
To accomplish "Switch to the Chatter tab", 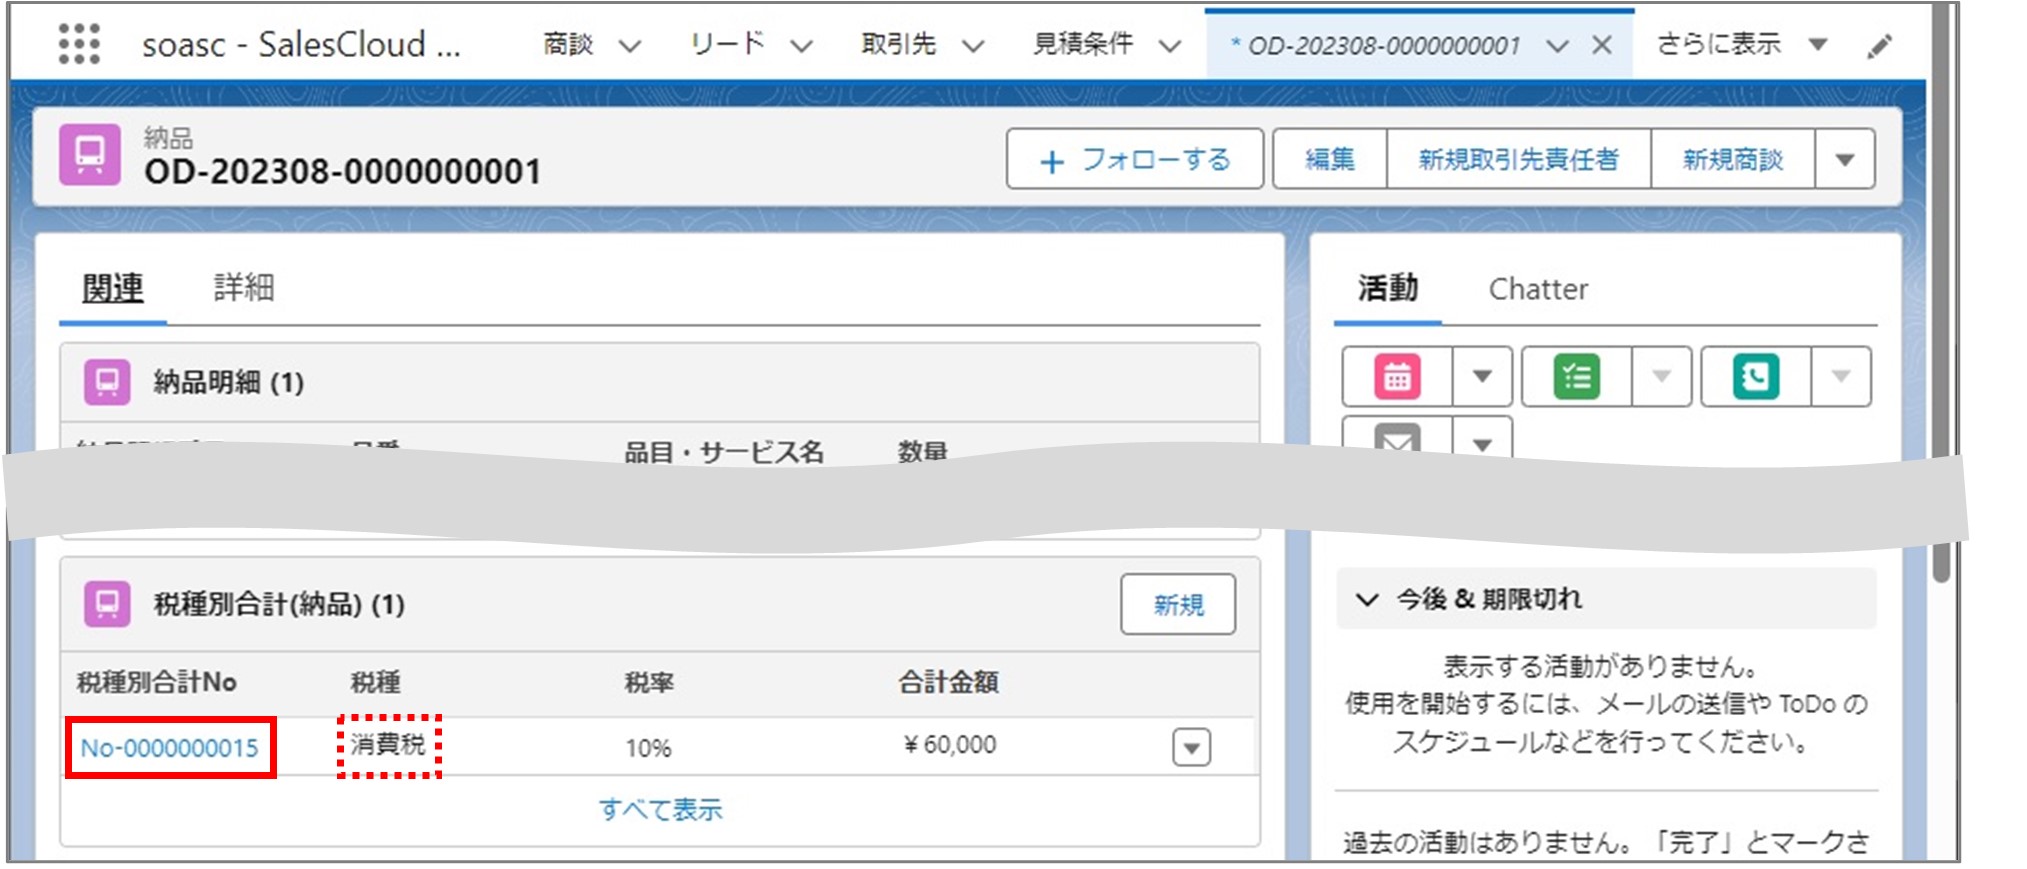I will pos(1538,289).
